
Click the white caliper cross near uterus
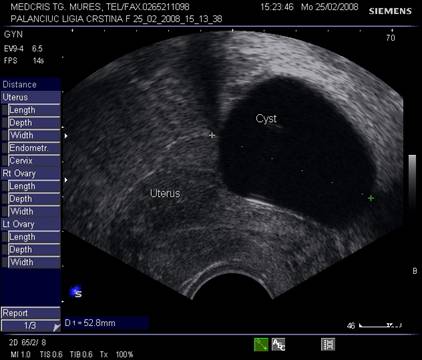pyautogui.click(x=212, y=135)
